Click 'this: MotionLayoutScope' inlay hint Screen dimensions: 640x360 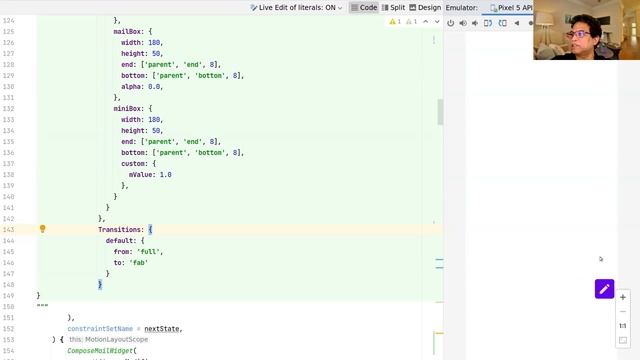[x=109, y=340]
